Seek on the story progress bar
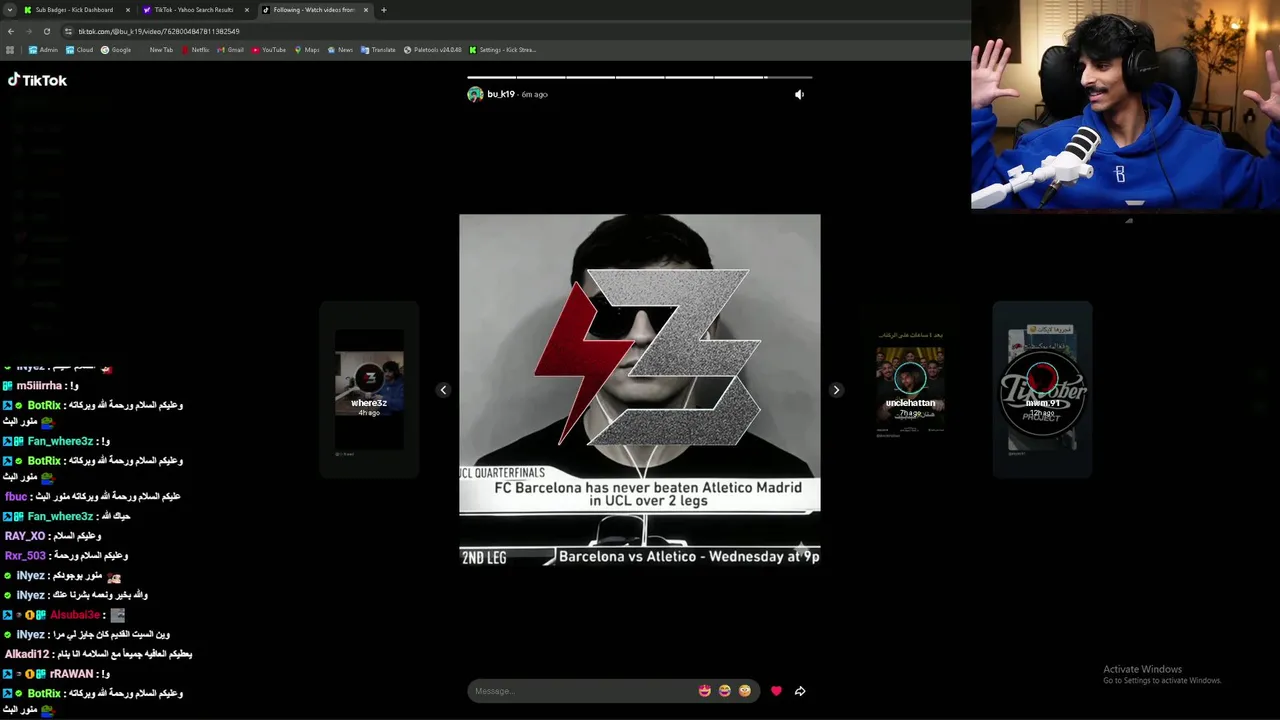The image size is (1280, 720). (x=640, y=77)
